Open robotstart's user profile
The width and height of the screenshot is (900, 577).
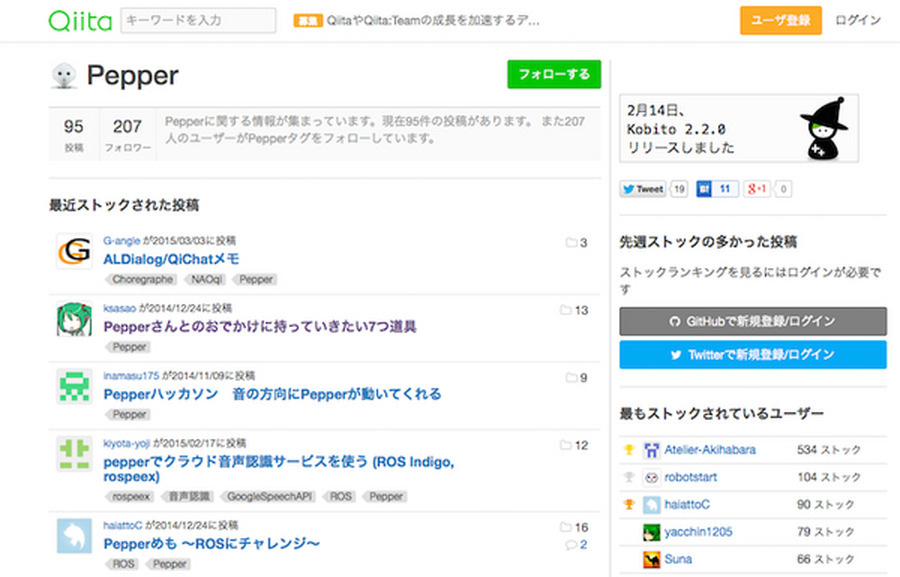(693, 477)
